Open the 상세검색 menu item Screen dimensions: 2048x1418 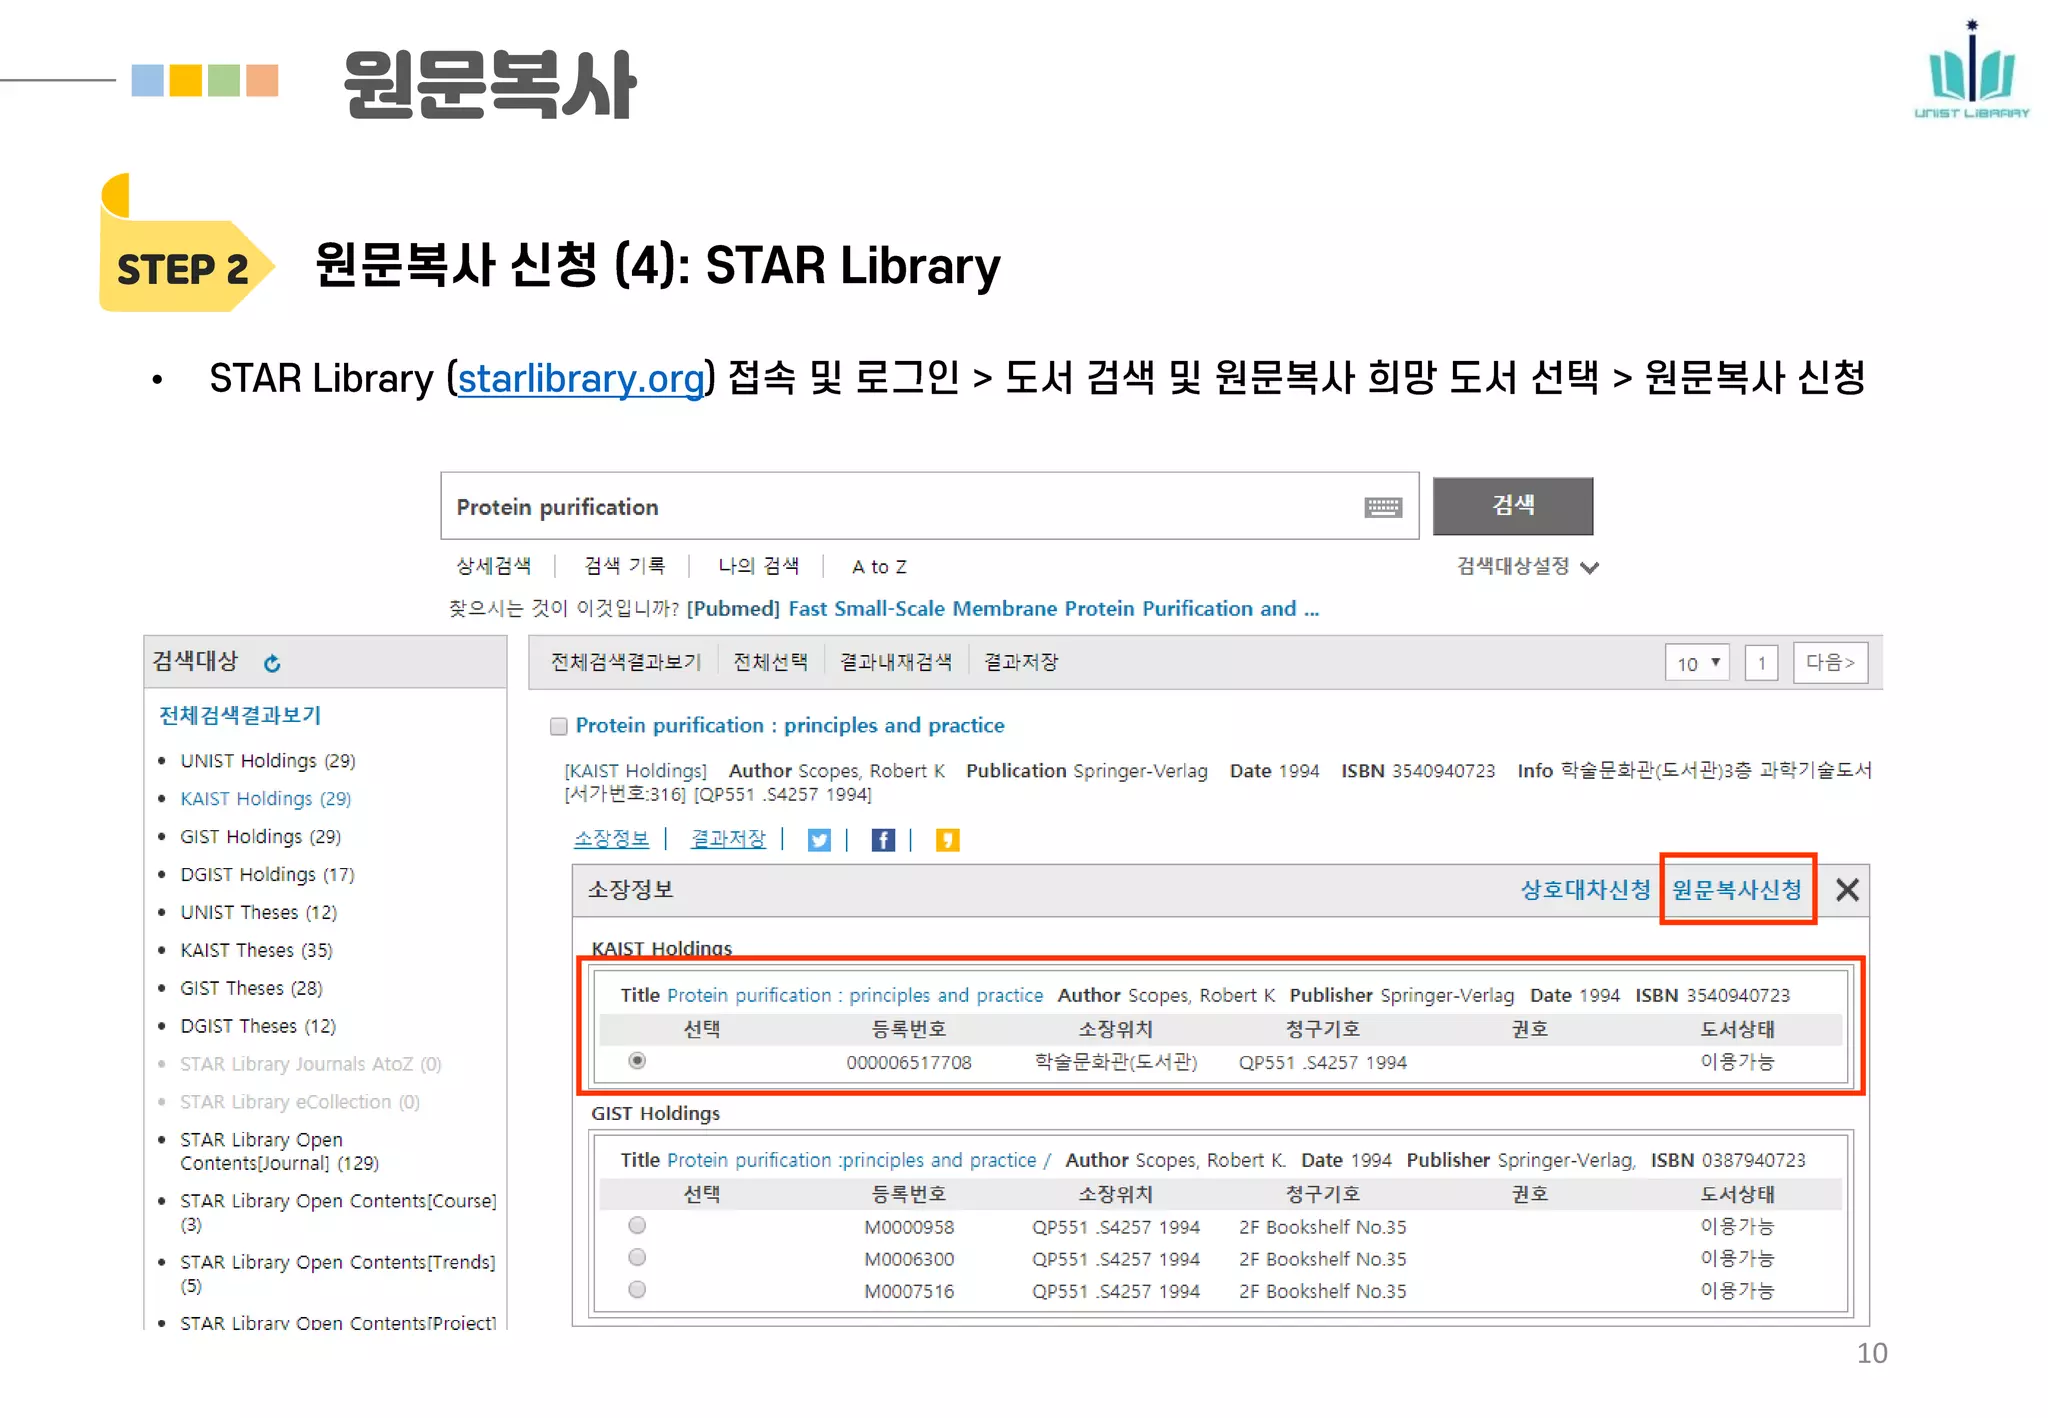click(x=493, y=567)
